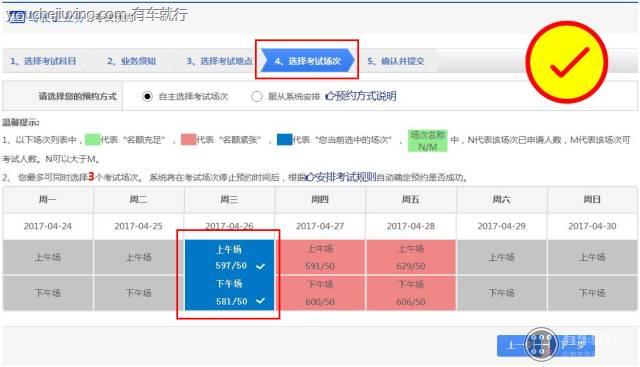640x367 pixels.
Task: Click the red 名额紧张 legend swatch
Action: (189, 140)
